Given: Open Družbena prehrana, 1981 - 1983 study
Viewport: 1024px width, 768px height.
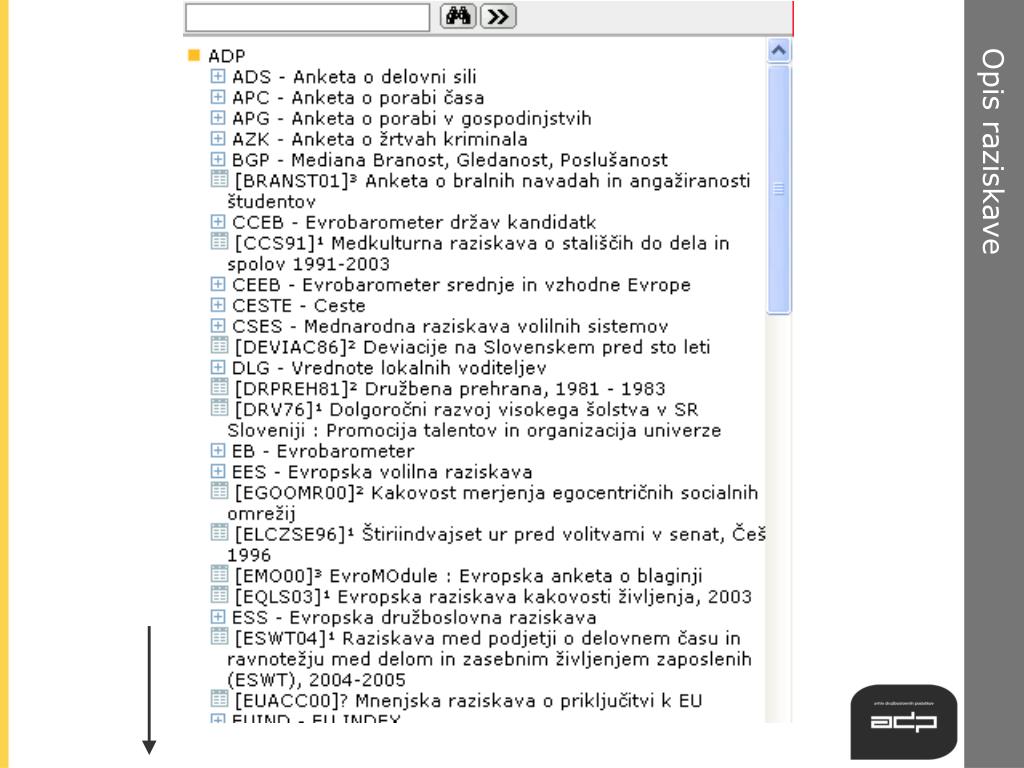Looking at the screenshot, I should coord(450,389).
